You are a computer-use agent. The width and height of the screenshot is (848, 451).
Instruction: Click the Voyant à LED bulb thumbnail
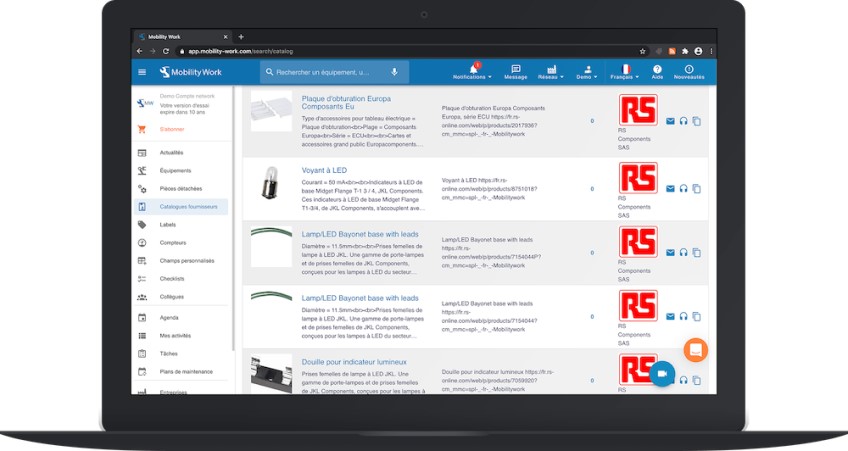pyautogui.click(x=271, y=183)
